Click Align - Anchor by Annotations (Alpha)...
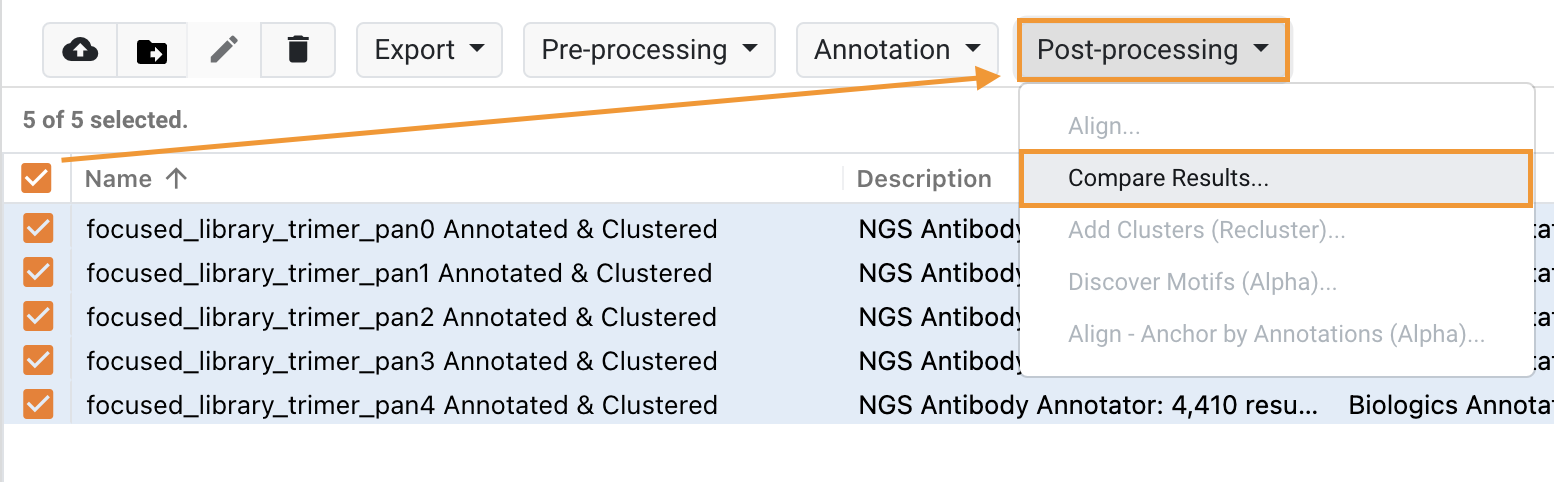This screenshot has width=1554, height=482. coord(1276,334)
